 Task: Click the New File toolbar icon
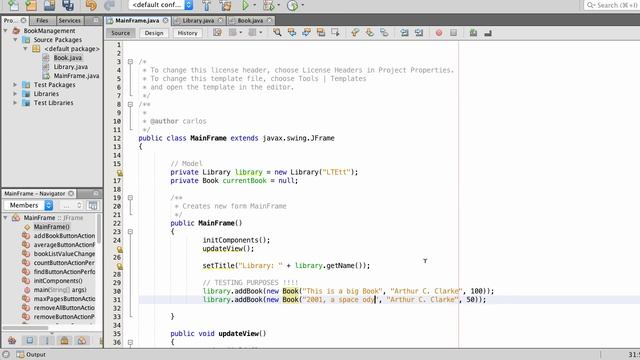pos(13,5)
